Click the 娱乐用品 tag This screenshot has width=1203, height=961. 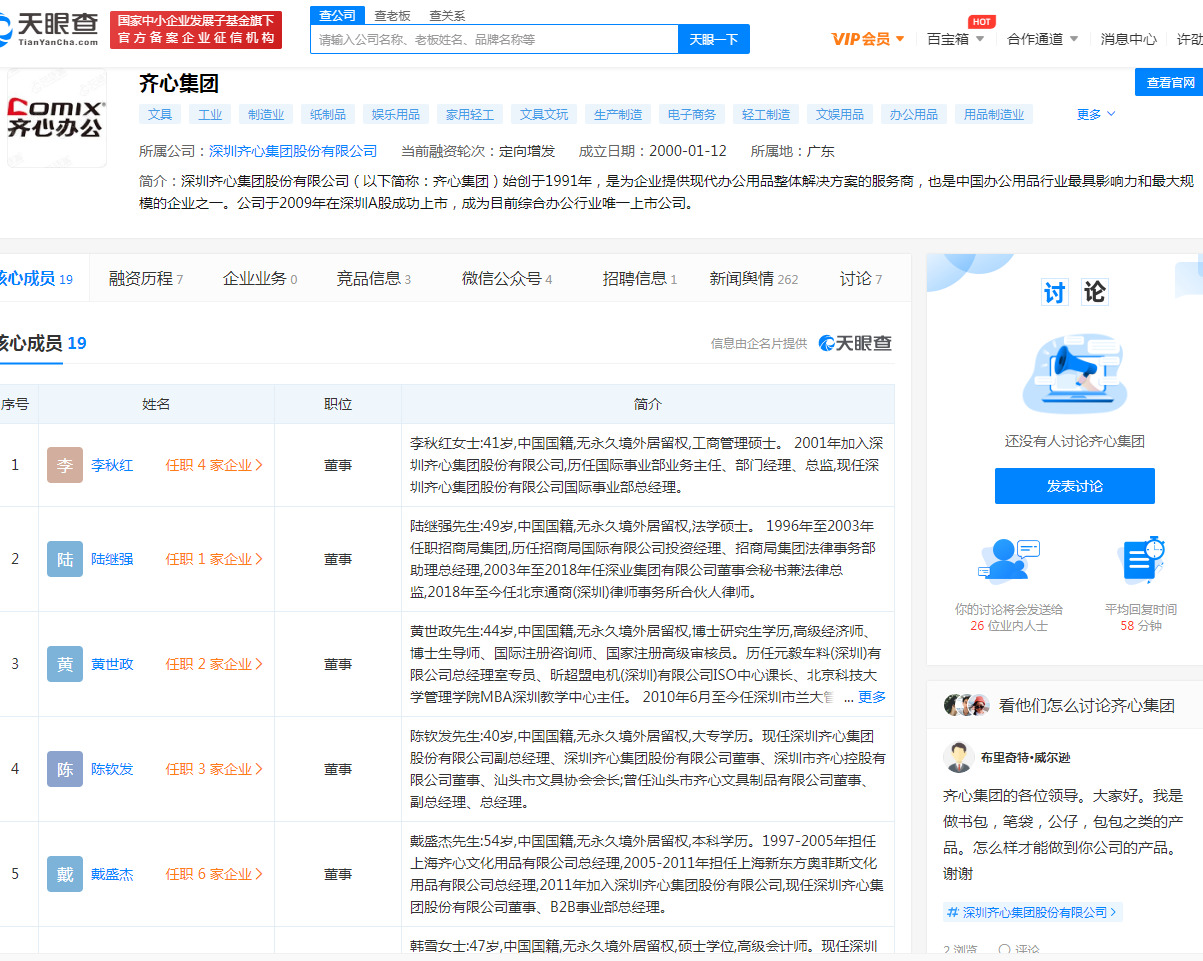pos(396,114)
